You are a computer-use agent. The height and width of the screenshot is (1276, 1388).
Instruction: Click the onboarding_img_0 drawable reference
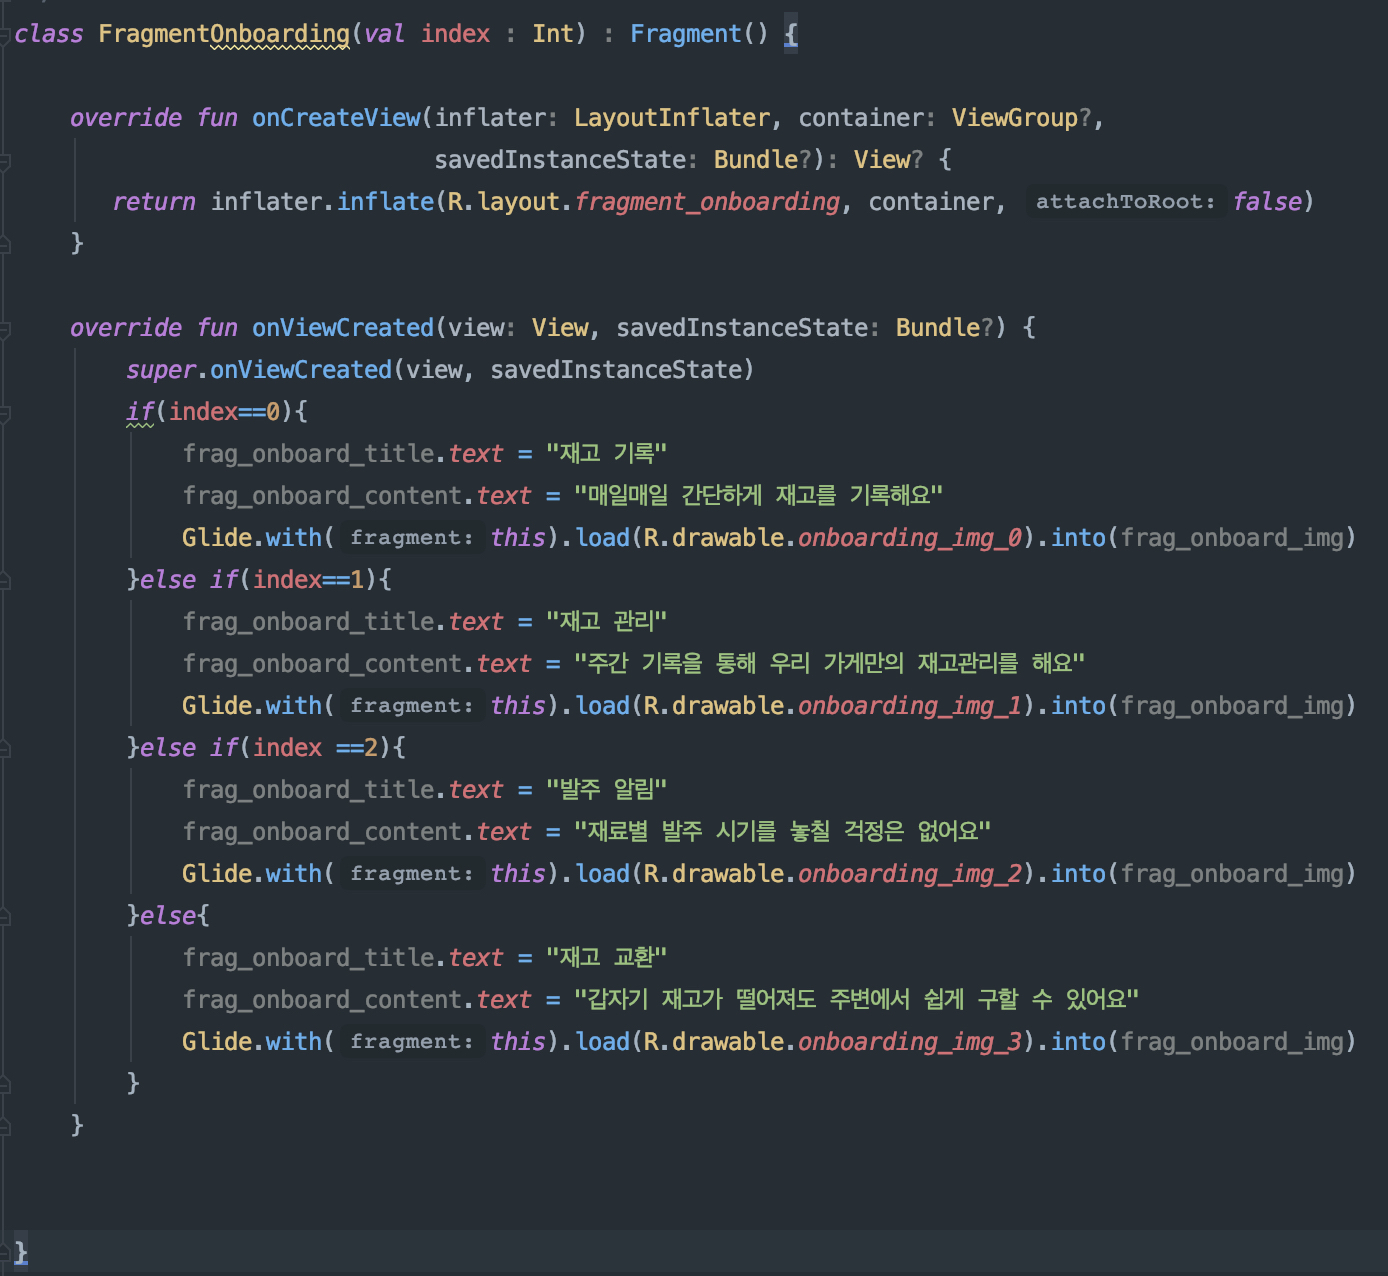[x=909, y=538]
